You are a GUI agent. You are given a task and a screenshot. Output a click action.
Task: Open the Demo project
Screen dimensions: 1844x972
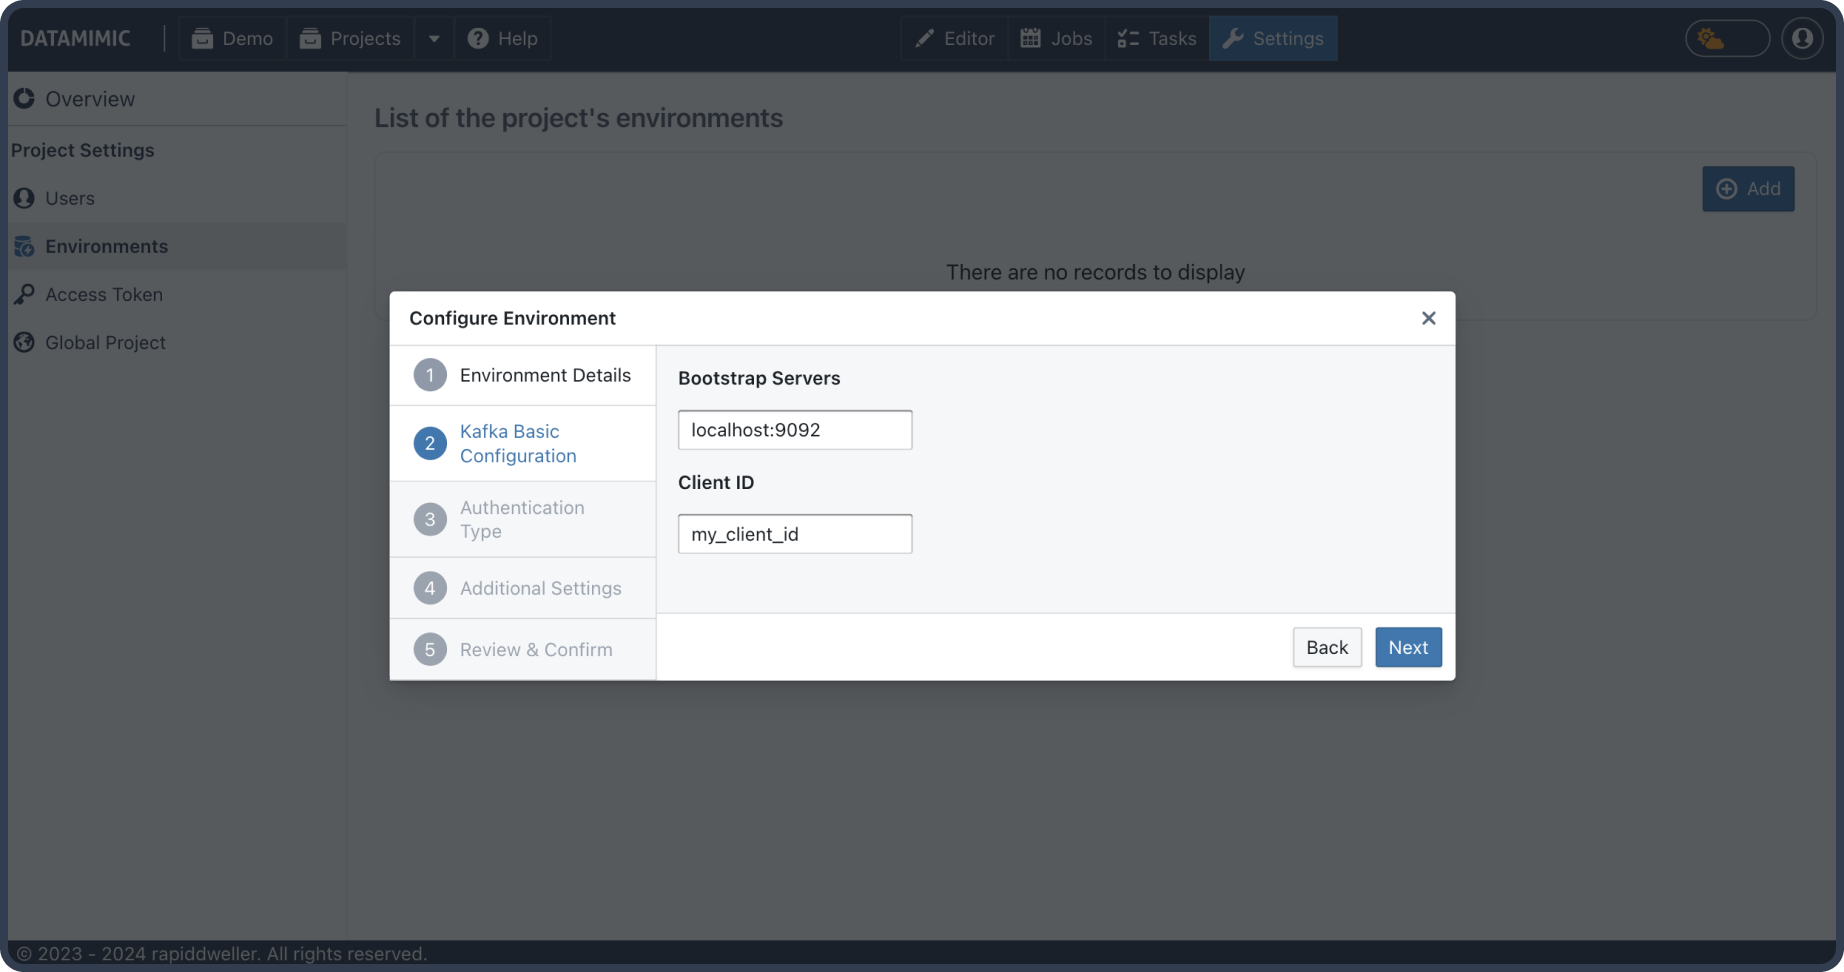tap(232, 39)
